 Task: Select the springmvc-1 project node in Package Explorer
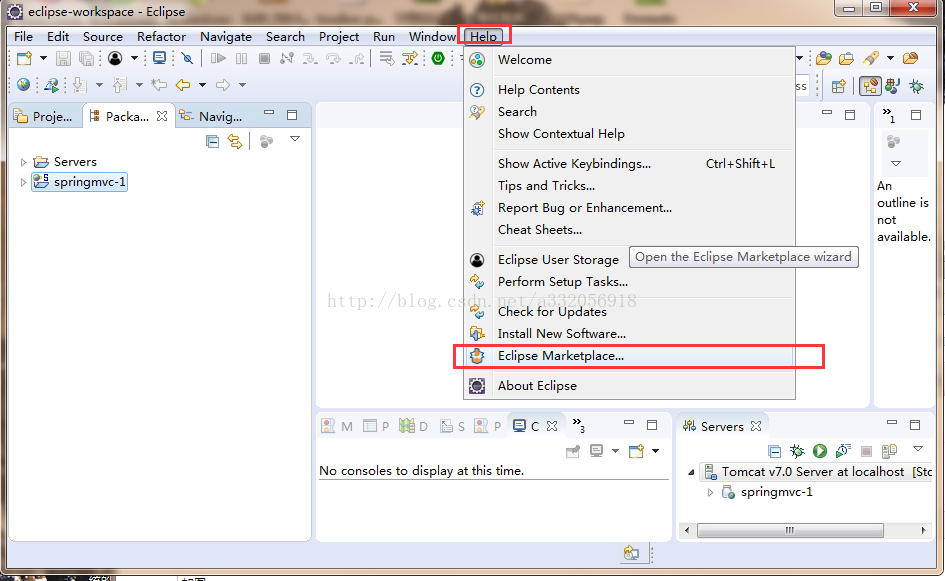pyautogui.click(x=79, y=182)
